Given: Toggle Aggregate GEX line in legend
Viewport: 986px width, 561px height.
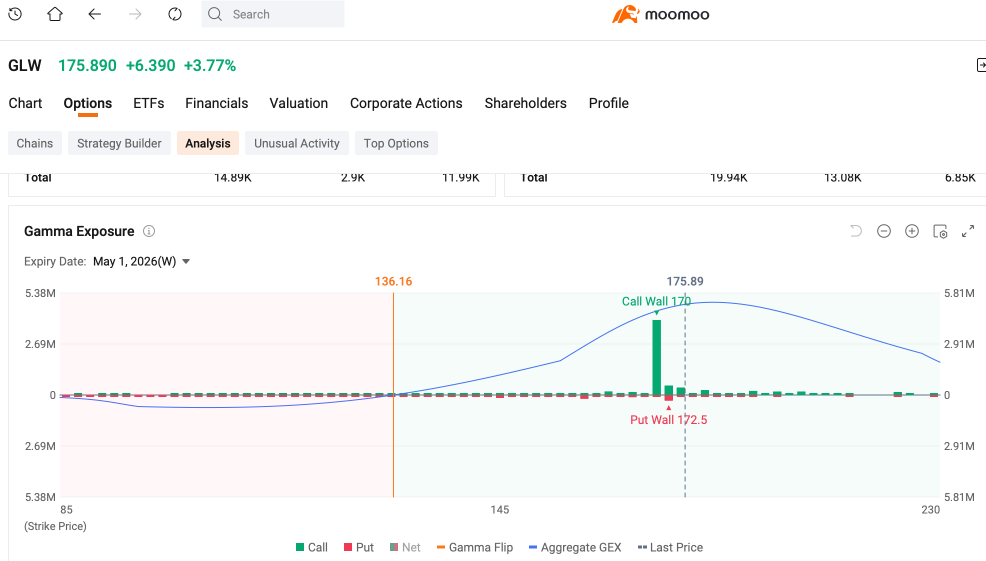Looking at the screenshot, I should point(575,547).
